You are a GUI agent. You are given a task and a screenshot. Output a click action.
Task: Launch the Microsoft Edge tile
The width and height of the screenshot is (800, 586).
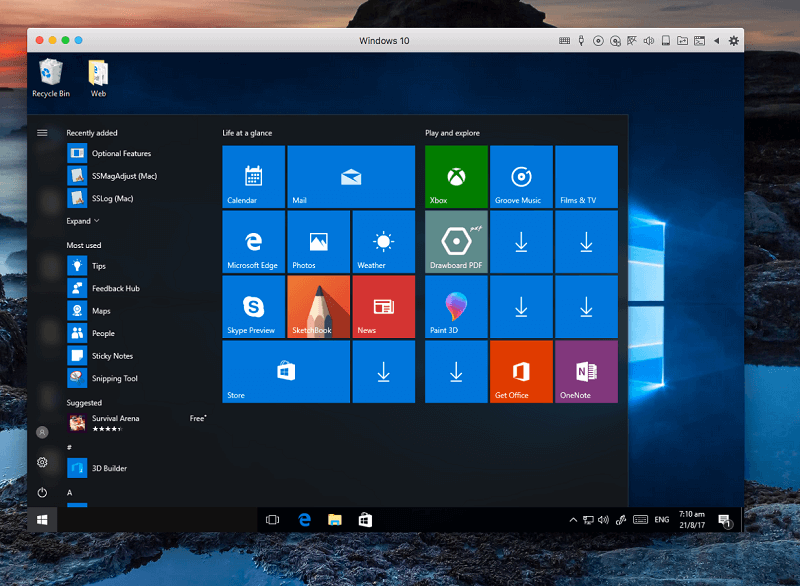pos(254,242)
